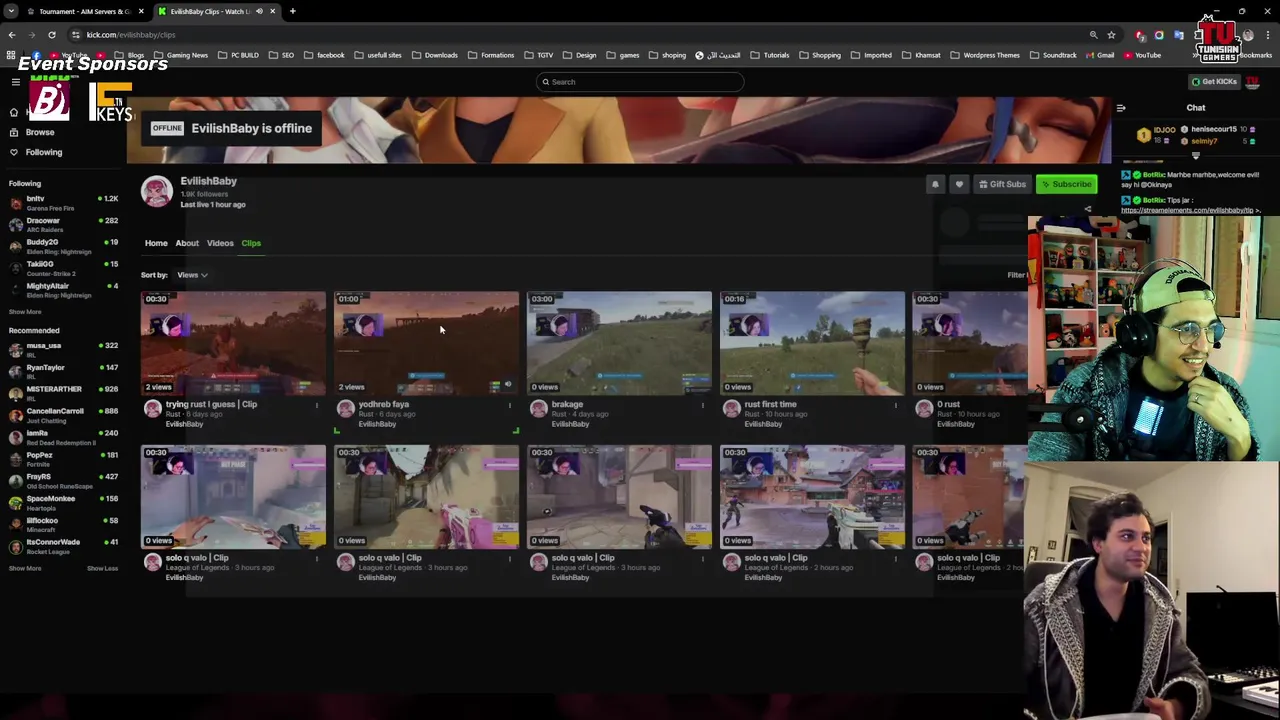Collapse Recommended list with Show Less
The height and width of the screenshot is (720, 1280).
click(102, 568)
